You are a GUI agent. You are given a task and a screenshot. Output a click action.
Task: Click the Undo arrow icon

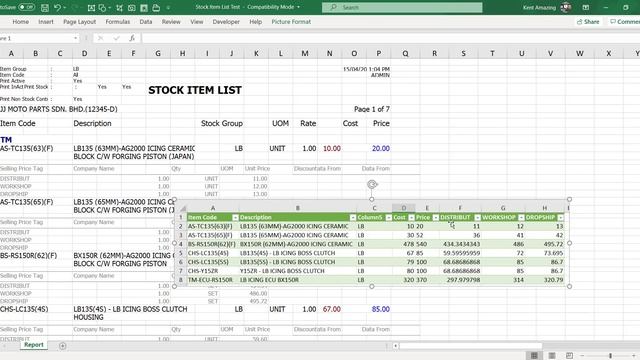click(58, 8)
